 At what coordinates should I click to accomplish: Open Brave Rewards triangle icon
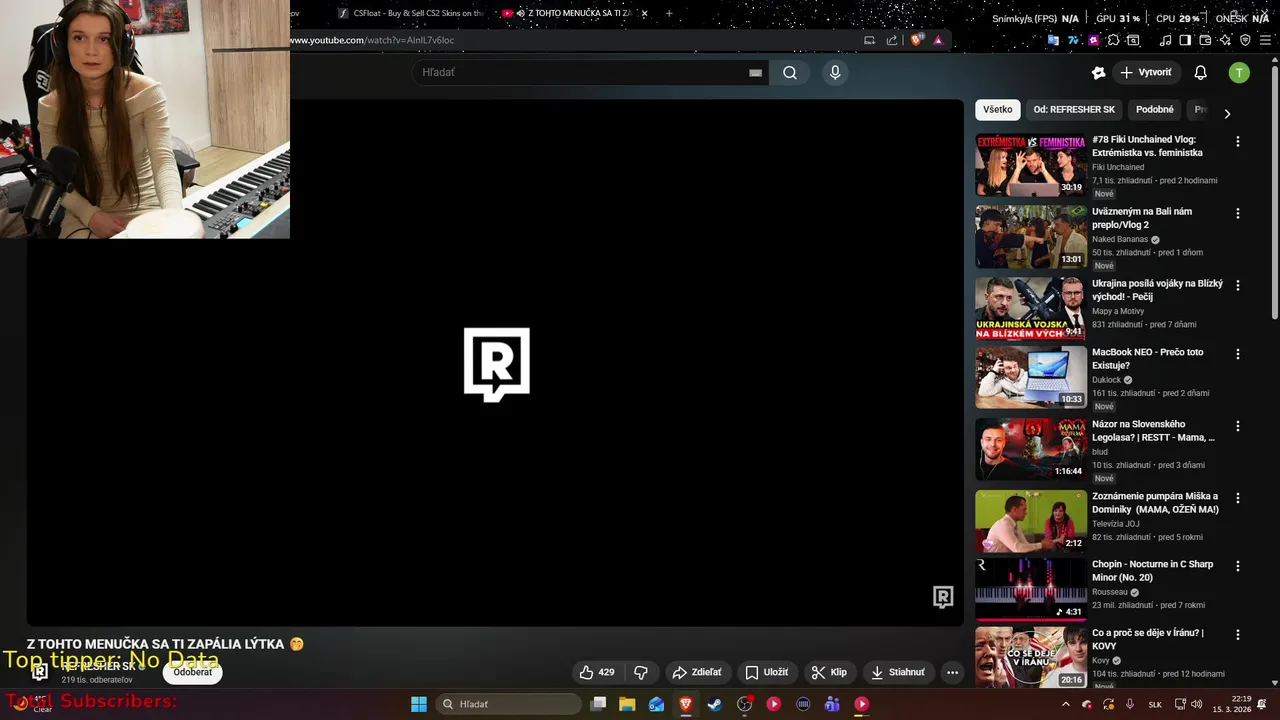(x=938, y=40)
